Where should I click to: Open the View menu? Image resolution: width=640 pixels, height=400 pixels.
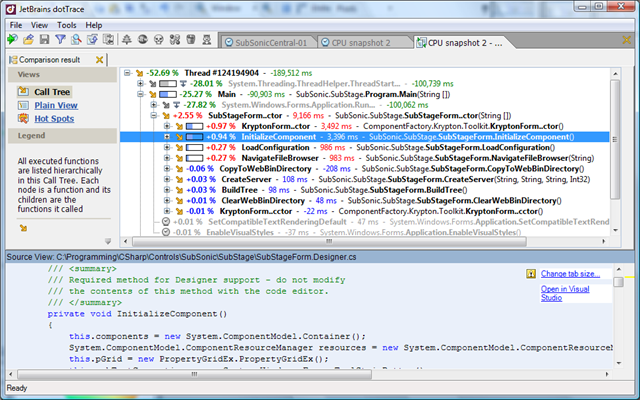click(40, 23)
